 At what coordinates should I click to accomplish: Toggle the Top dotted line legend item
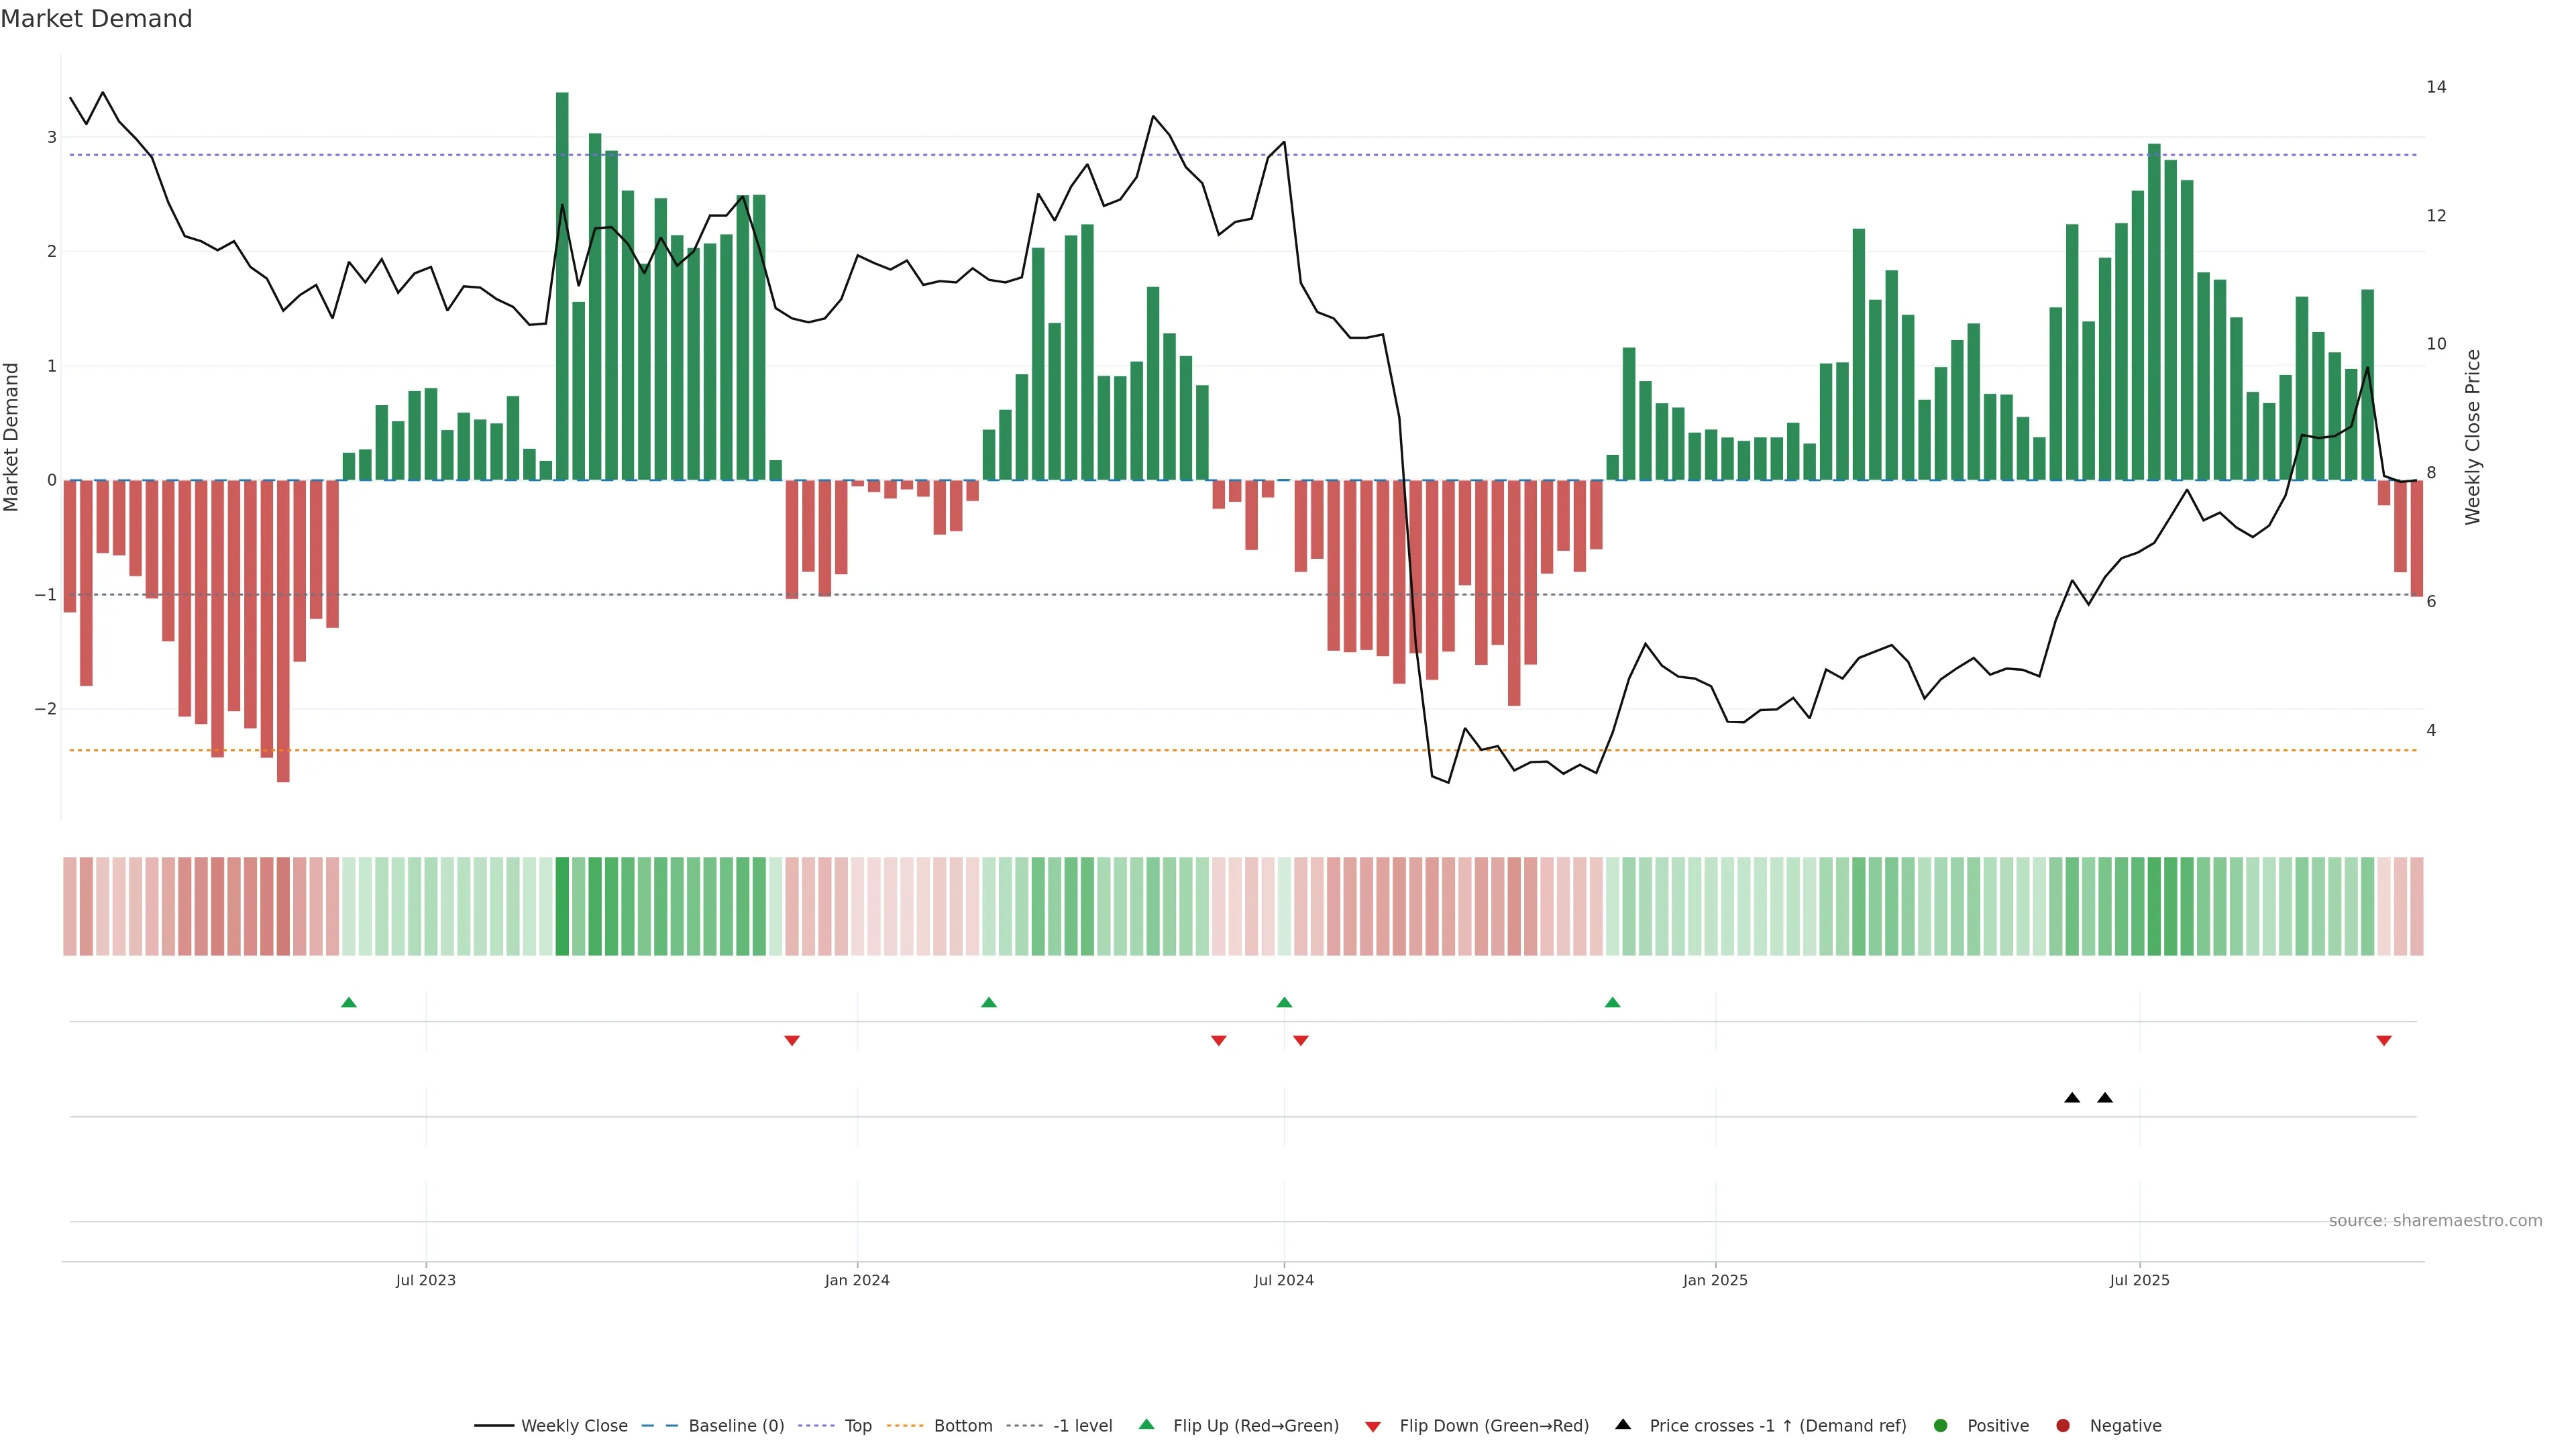click(x=857, y=1426)
